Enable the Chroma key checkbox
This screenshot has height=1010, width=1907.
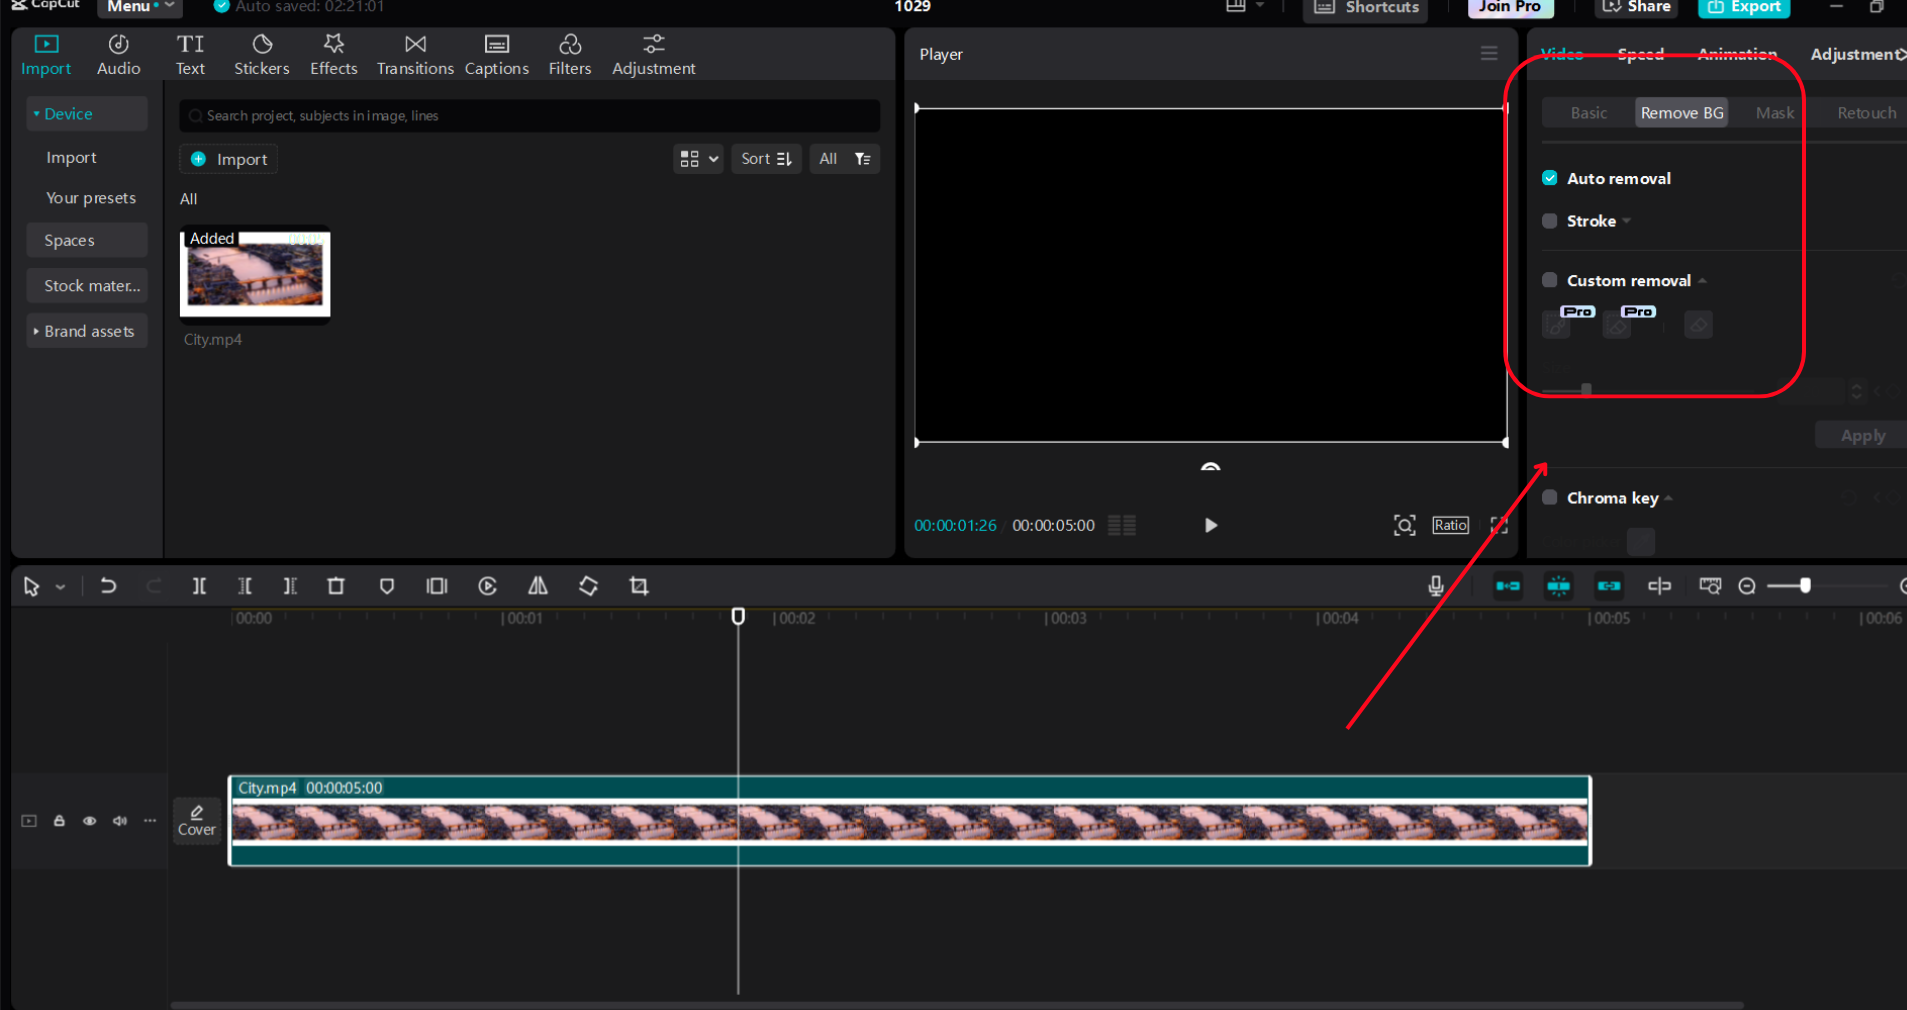pos(1550,498)
